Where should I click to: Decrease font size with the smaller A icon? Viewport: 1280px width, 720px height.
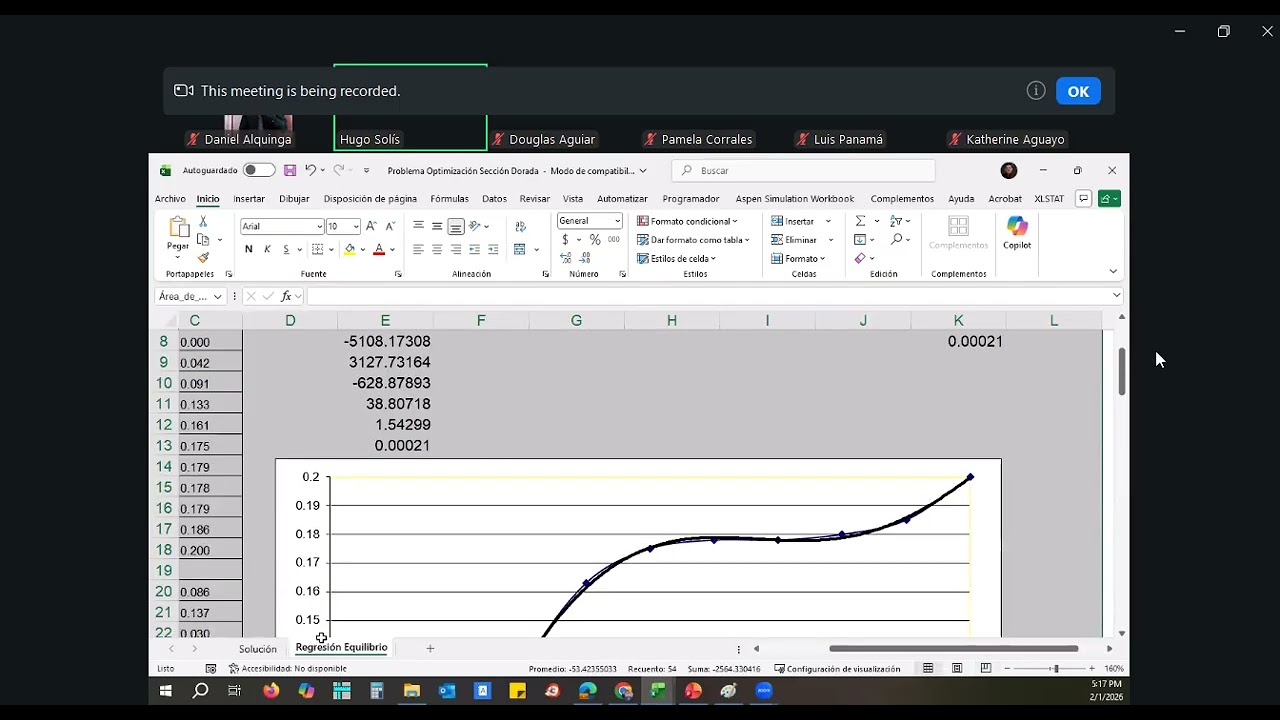[x=390, y=226]
